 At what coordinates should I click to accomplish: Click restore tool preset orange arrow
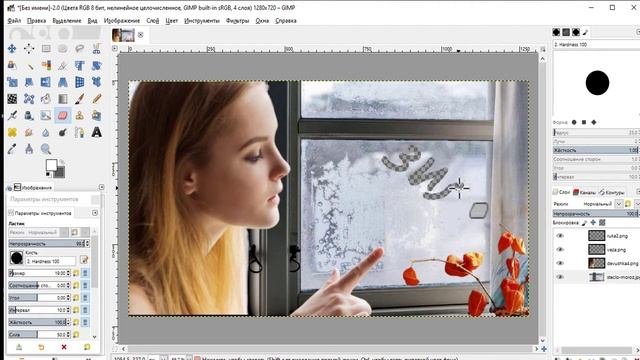[41, 347]
